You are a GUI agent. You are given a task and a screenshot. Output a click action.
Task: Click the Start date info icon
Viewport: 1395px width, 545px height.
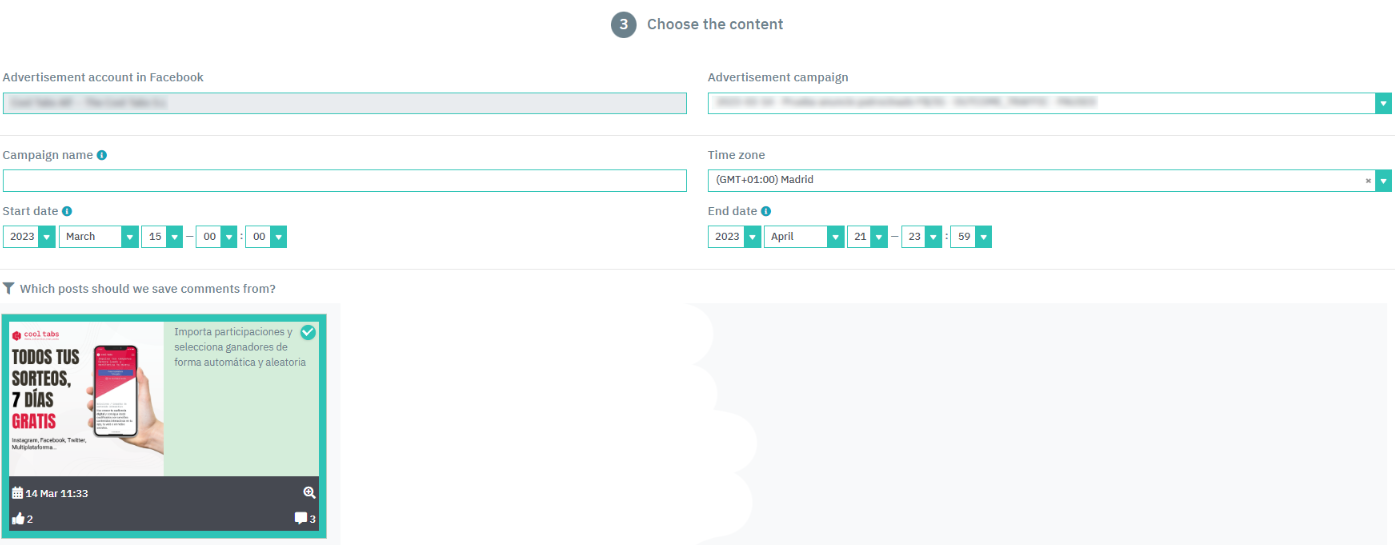click(67, 212)
